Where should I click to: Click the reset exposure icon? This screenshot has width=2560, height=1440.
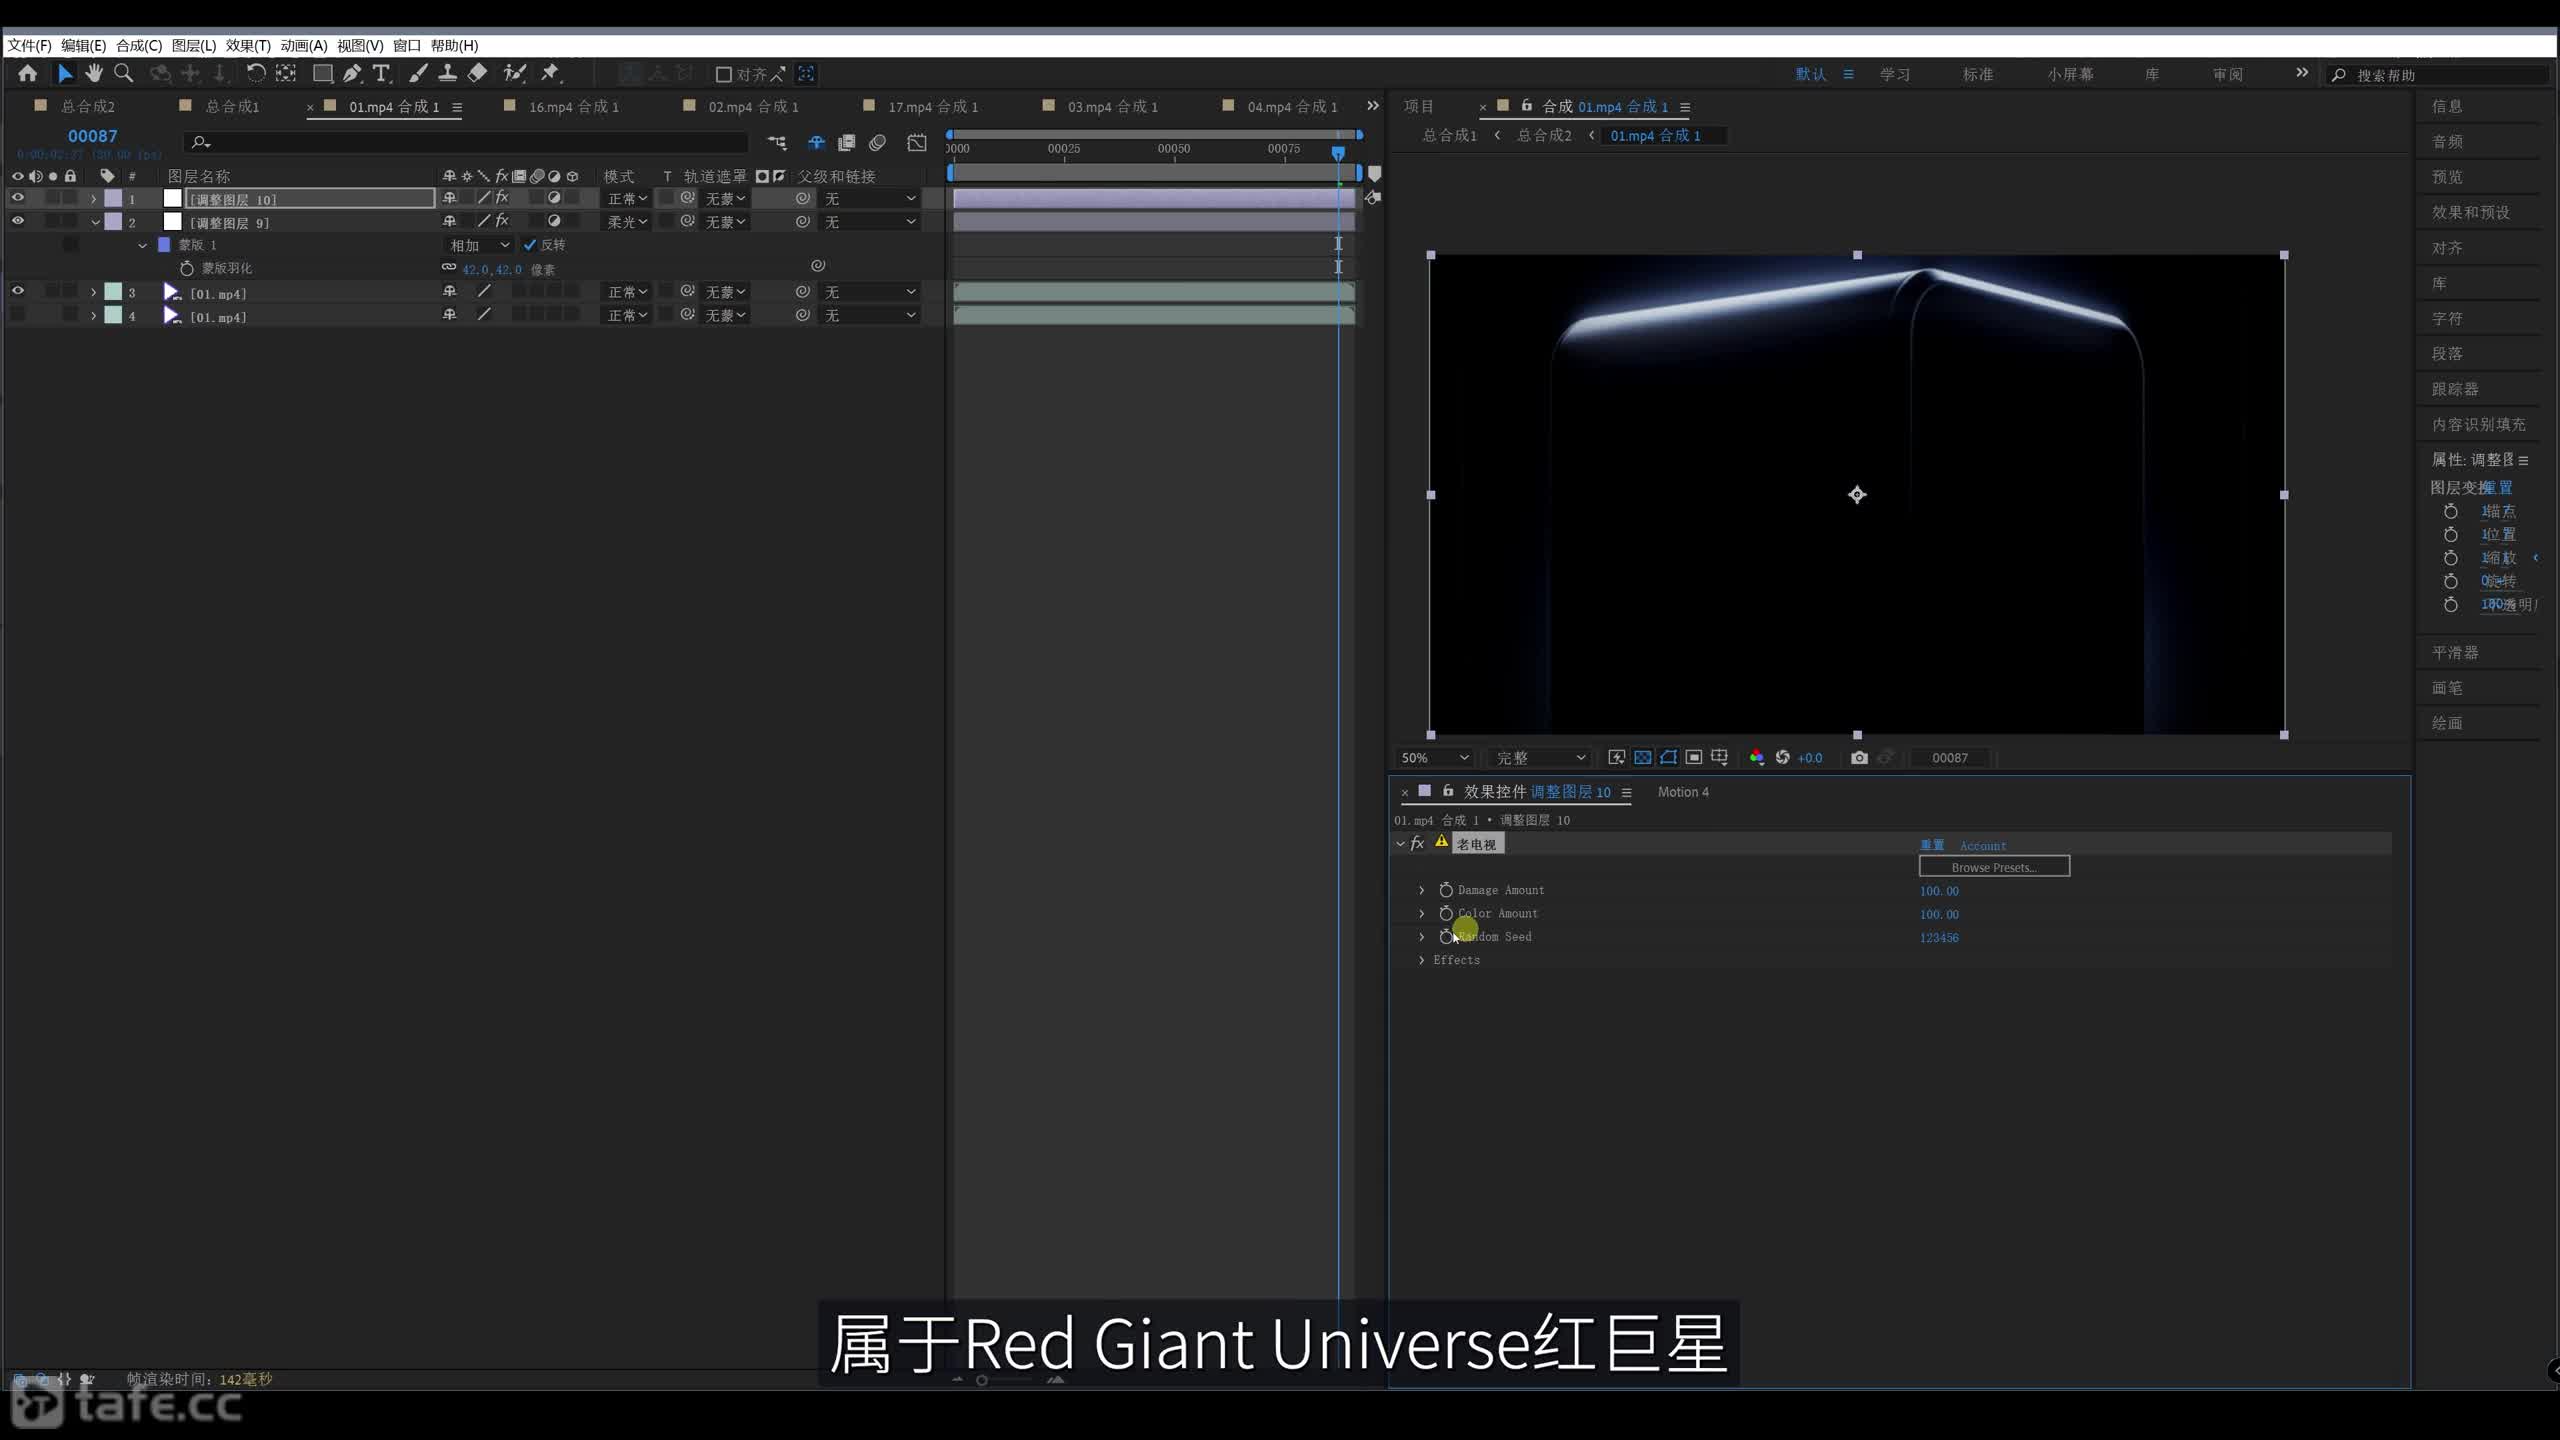tap(1782, 758)
